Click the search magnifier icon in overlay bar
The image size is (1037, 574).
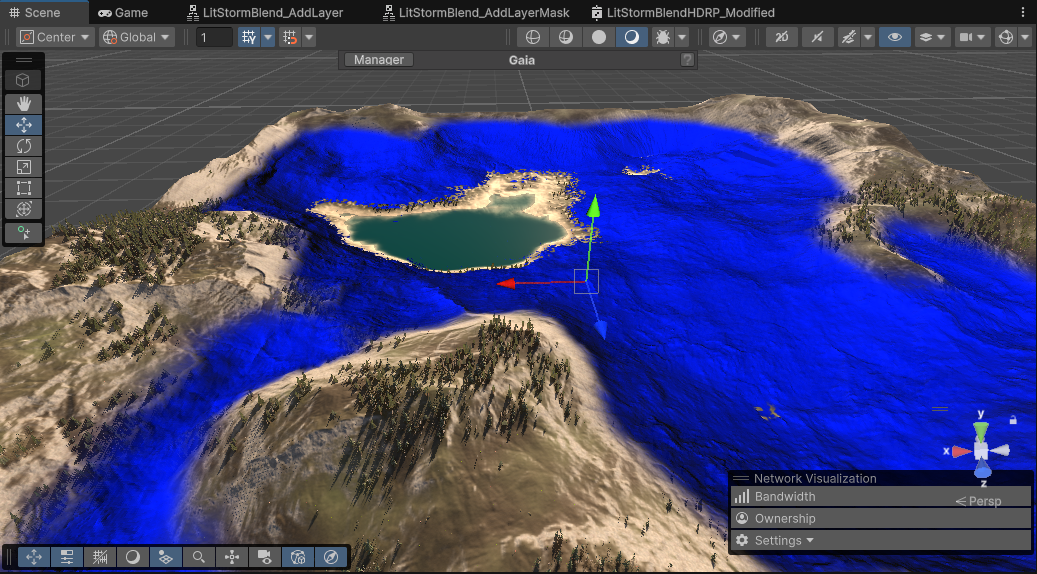[199, 557]
